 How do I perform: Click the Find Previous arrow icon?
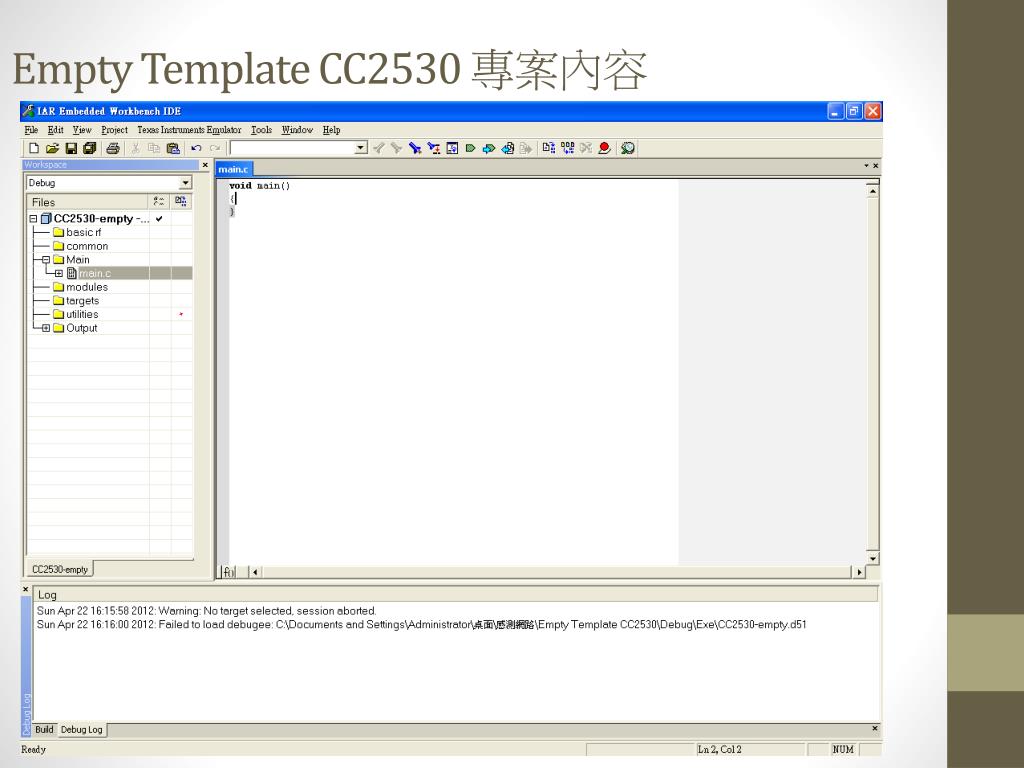[378, 148]
